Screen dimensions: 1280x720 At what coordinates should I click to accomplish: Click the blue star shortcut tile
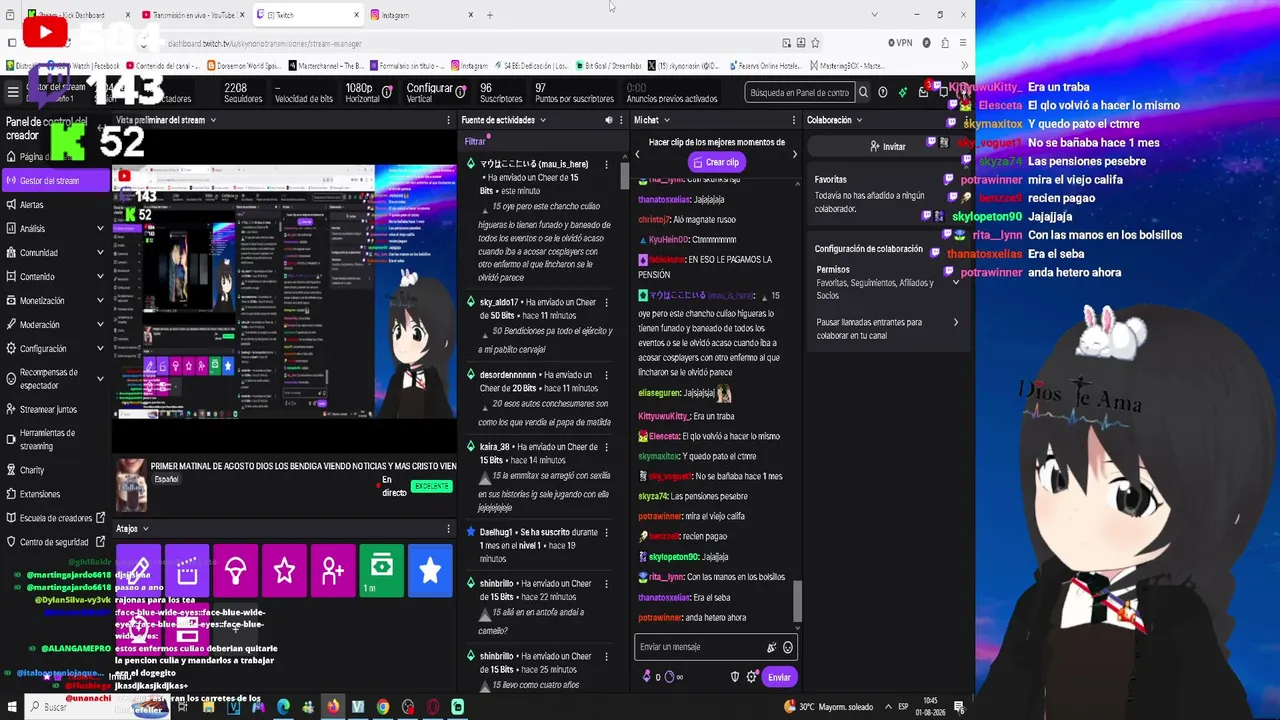(x=430, y=570)
